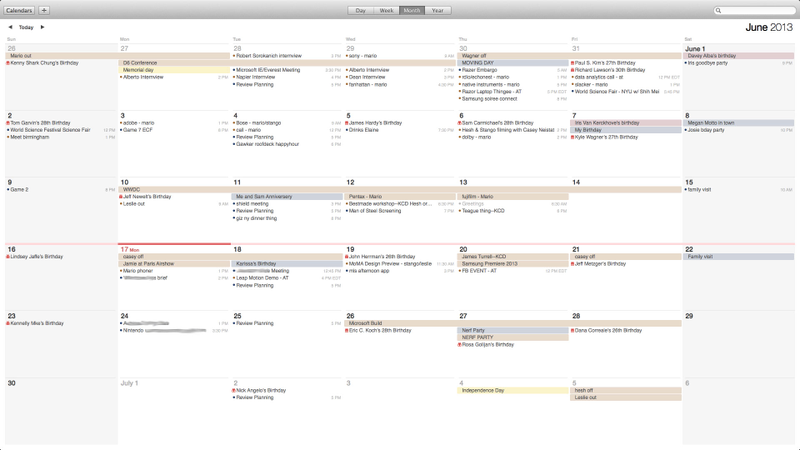Viewport: 800px width, 450px height.
Task: Go to next month with right arrow
Action: coord(42,27)
